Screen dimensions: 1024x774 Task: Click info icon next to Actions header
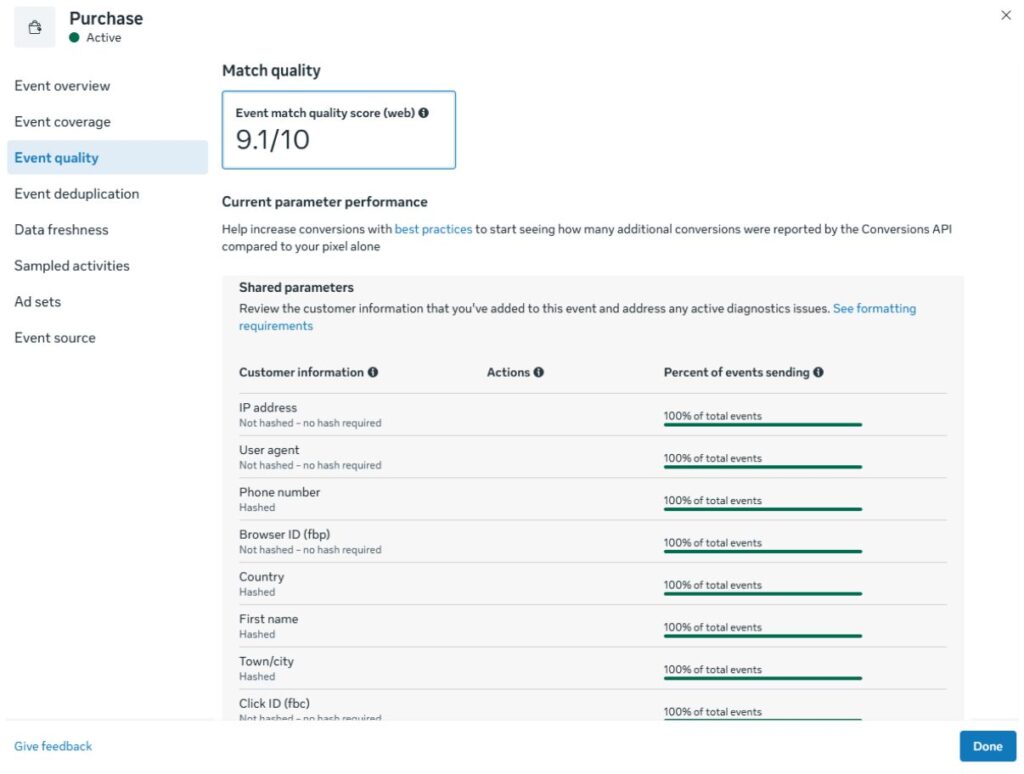(539, 372)
